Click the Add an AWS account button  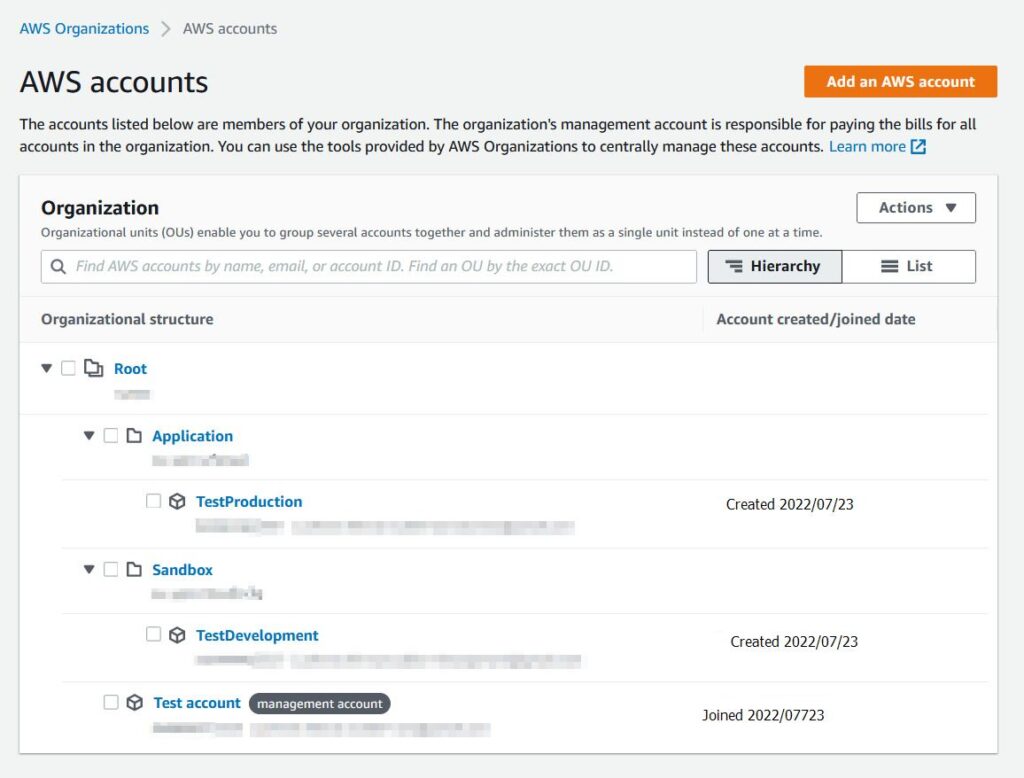(x=900, y=82)
